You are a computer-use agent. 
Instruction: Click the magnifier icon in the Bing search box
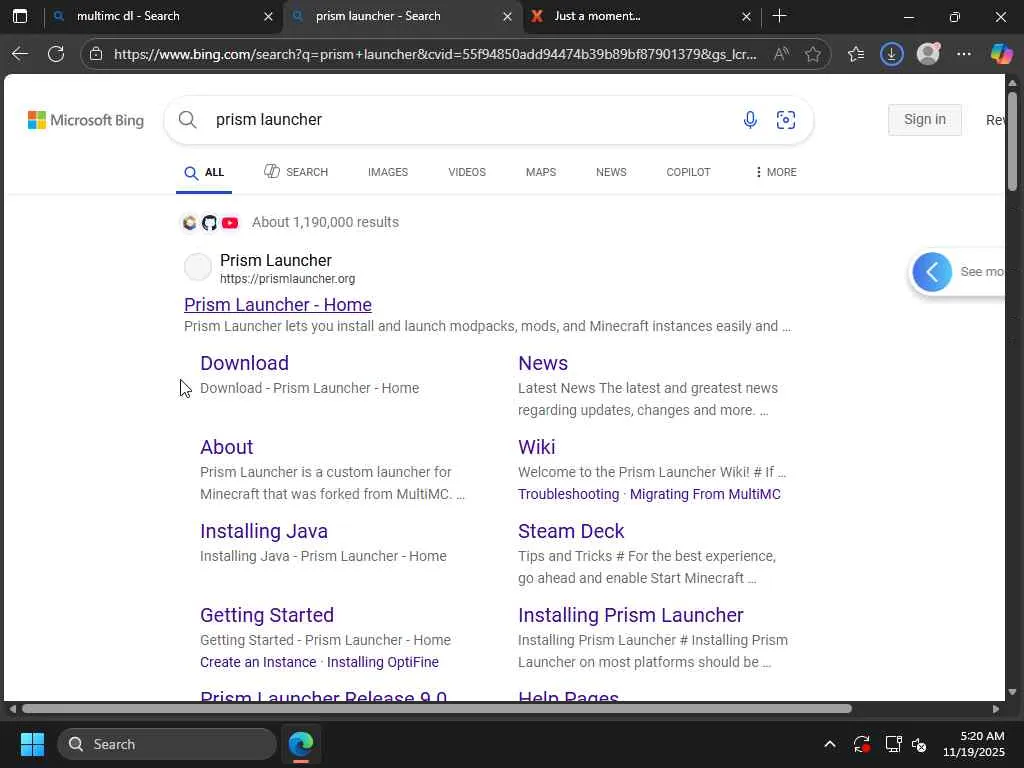click(x=187, y=120)
